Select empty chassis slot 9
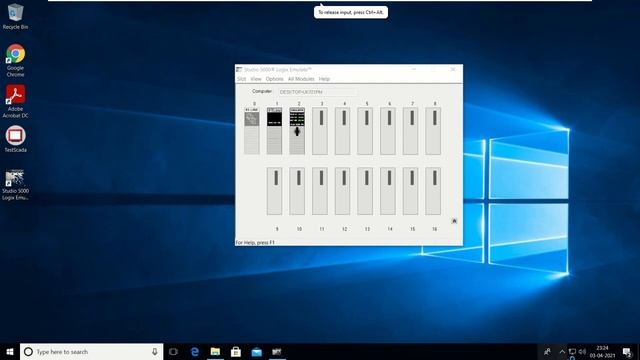 (x=274, y=191)
